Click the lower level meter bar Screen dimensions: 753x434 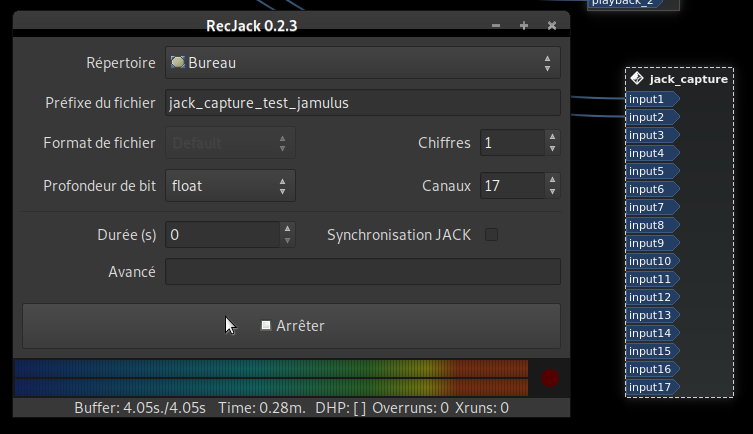tap(271, 387)
